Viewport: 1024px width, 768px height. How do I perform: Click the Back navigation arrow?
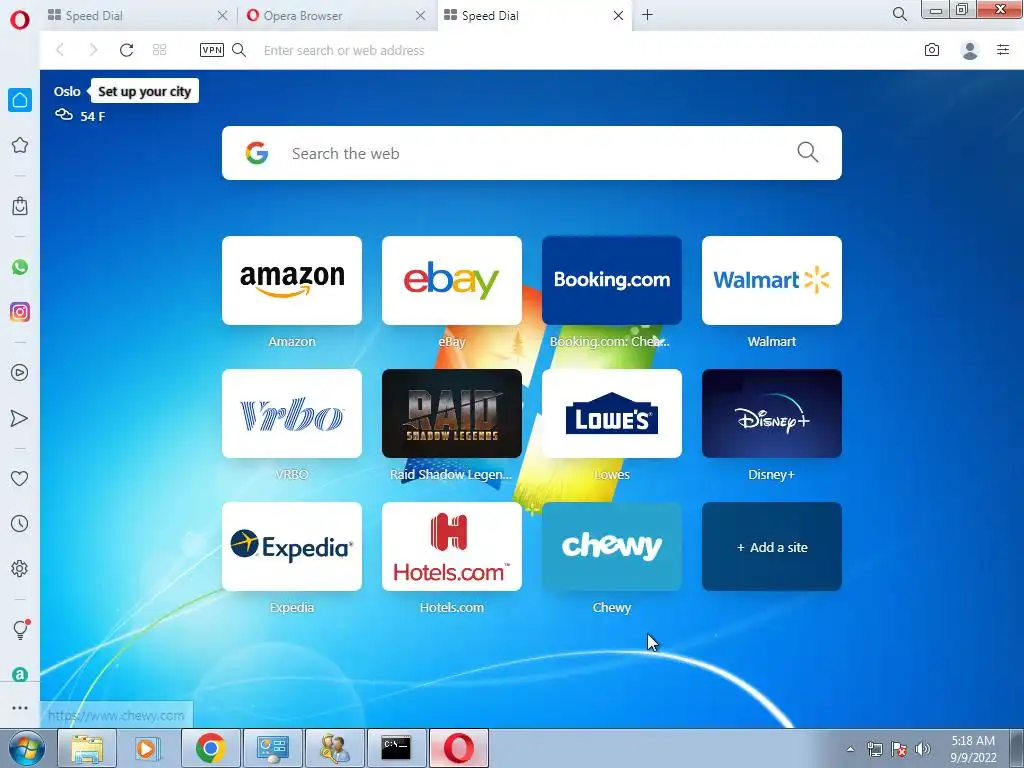[60, 50]
